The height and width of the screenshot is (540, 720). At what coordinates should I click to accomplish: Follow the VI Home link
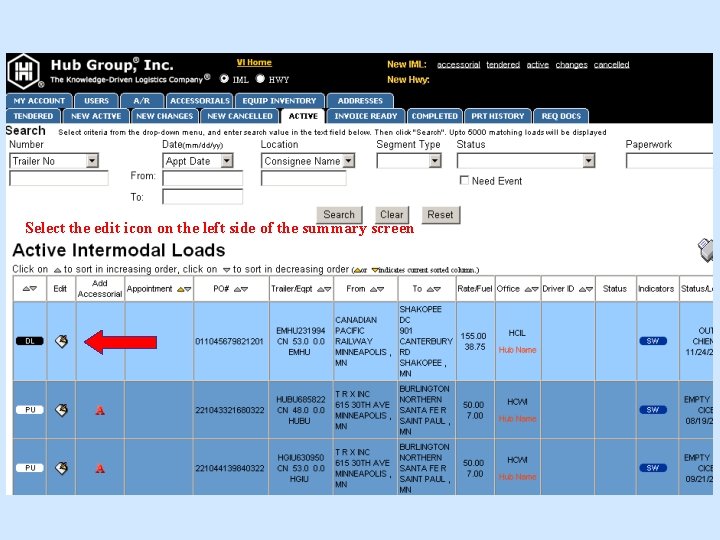click(x=254, y=62)
